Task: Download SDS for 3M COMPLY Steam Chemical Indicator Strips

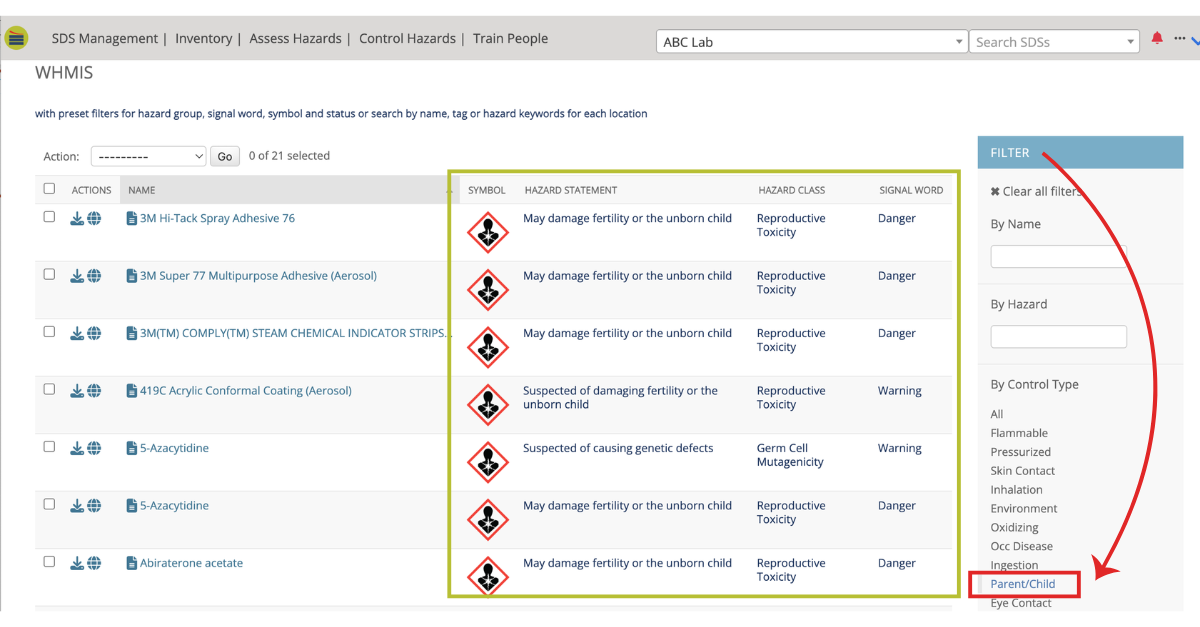Action: coord(77,333)
